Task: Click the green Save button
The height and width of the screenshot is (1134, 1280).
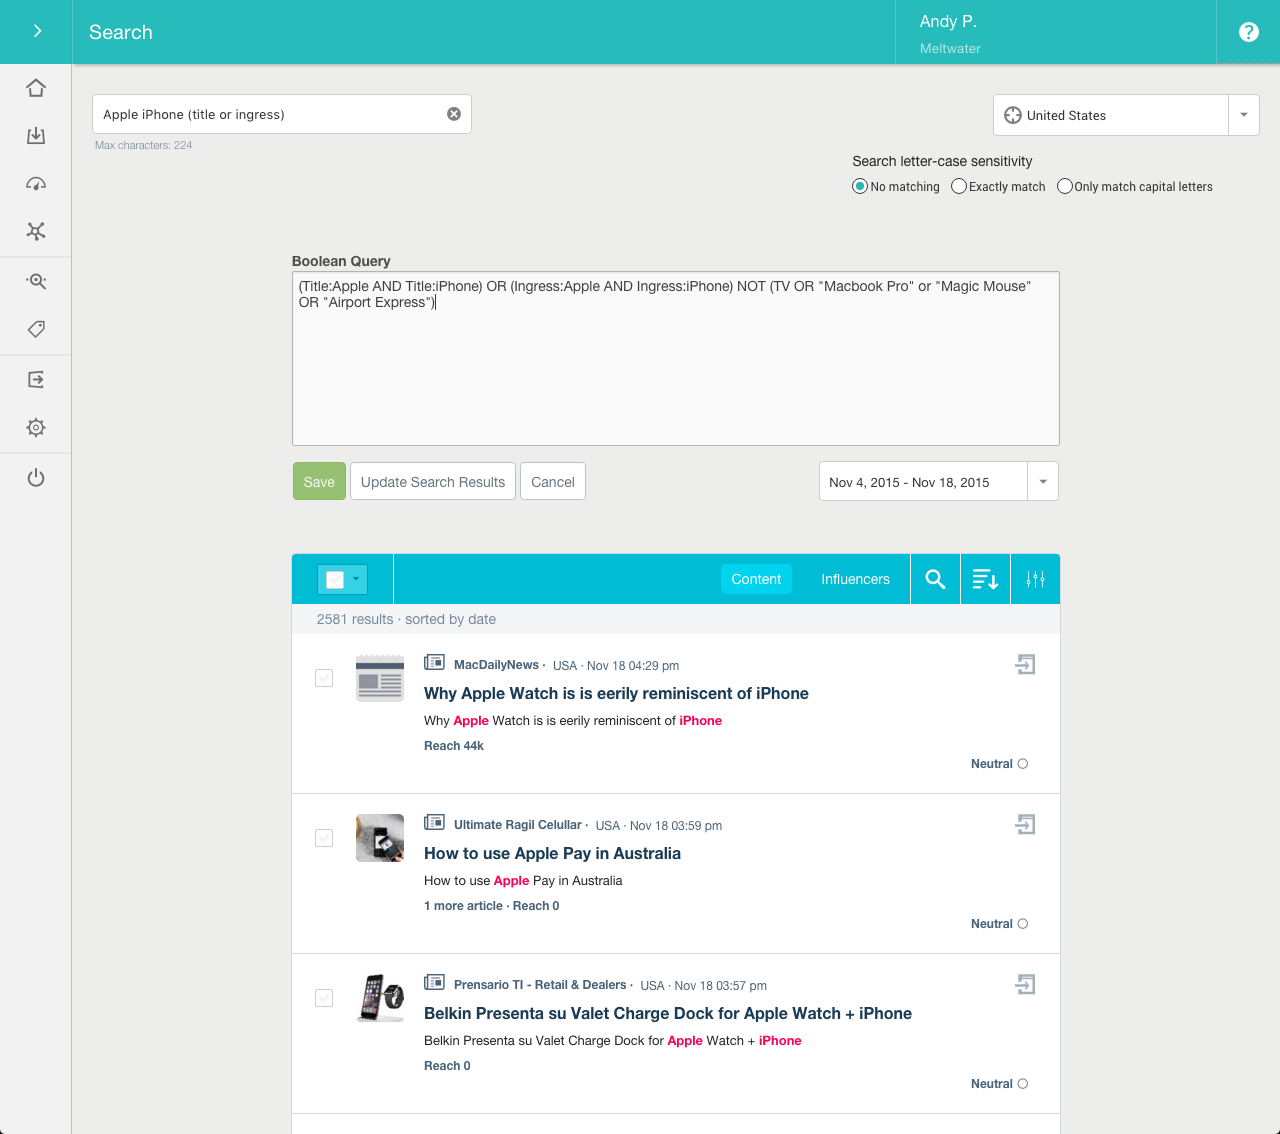Action: (x=319, y=481)
